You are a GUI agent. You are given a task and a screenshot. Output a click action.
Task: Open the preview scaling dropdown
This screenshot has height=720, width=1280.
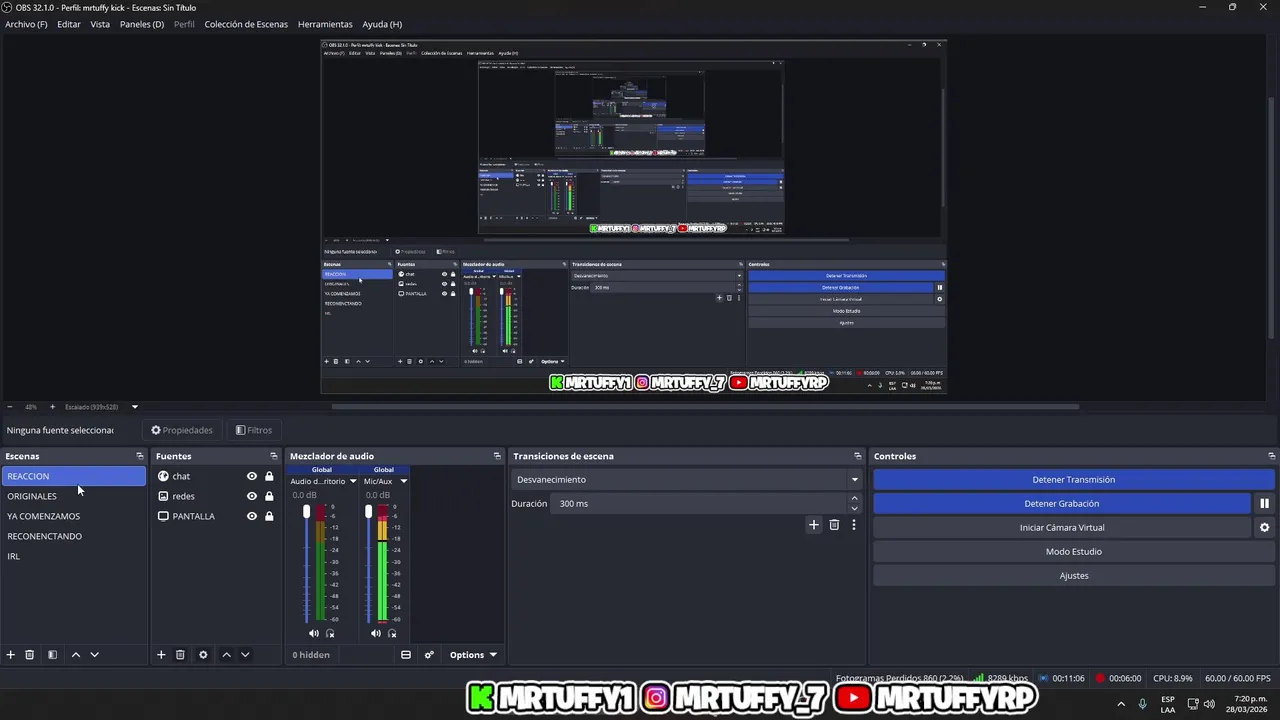[134, 407]
